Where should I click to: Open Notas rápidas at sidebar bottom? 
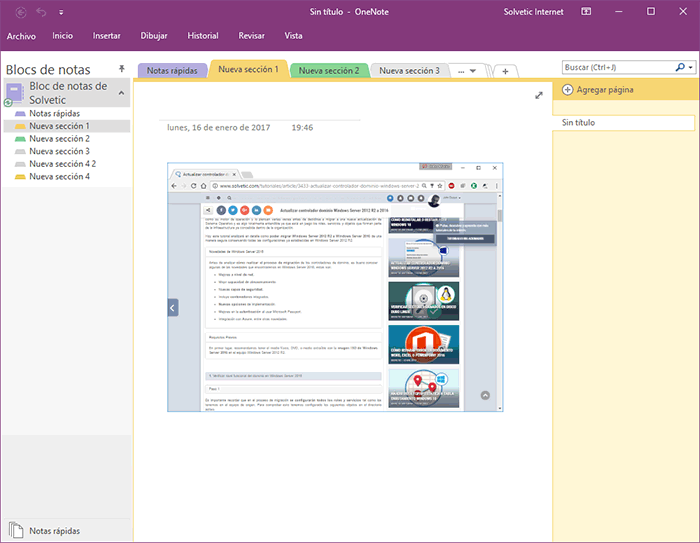point(54,531)
